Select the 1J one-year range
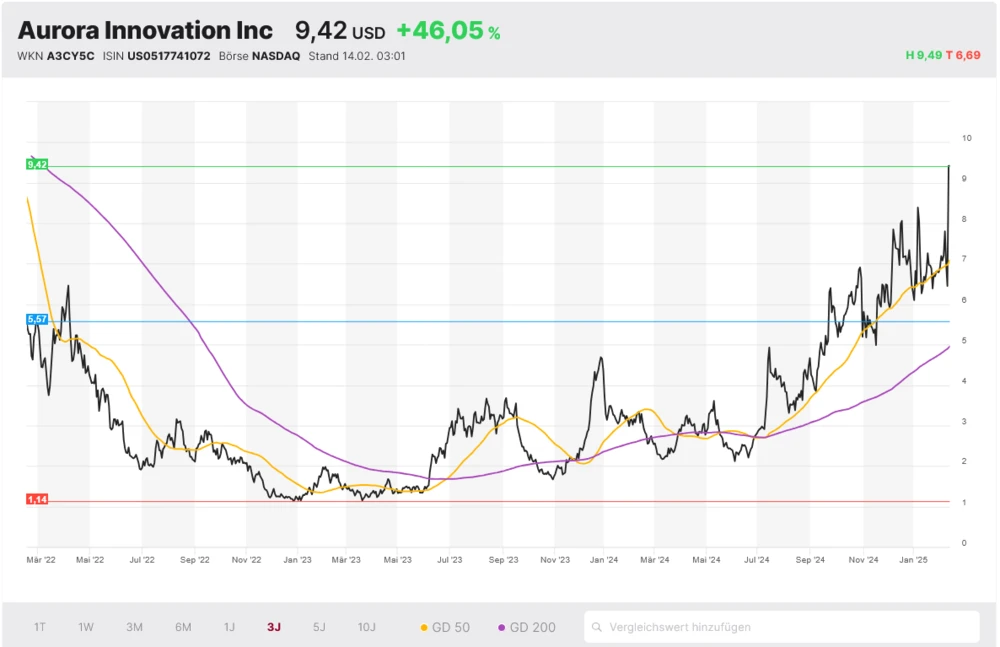 click(x=229, y=627)
